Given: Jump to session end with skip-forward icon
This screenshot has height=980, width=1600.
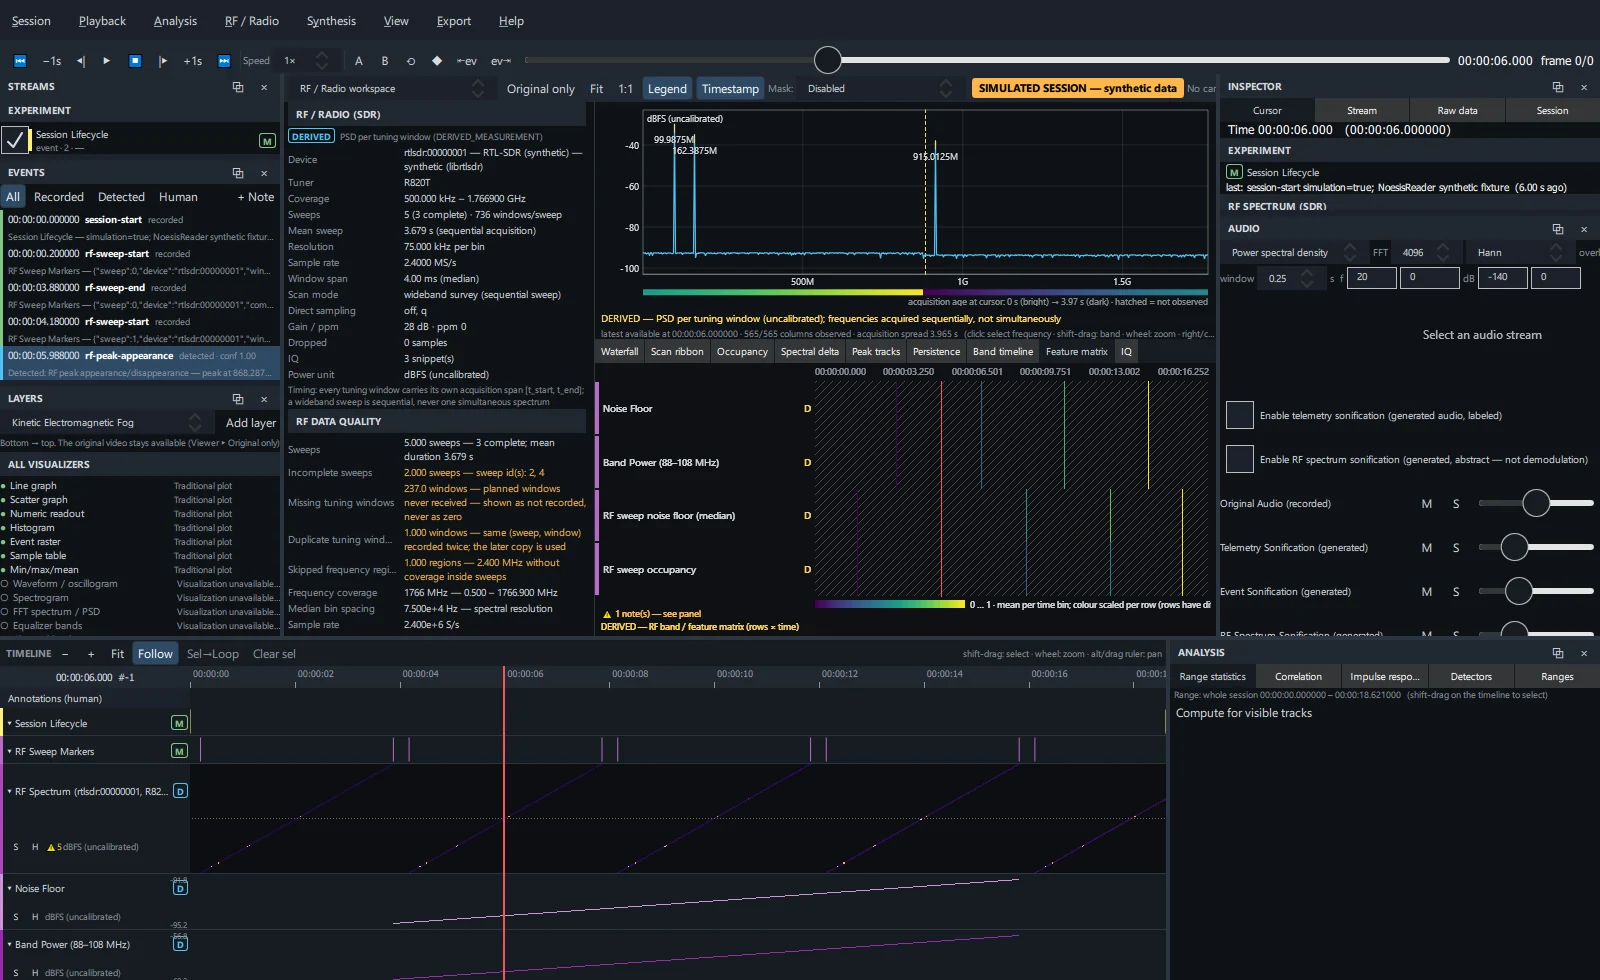Looking at the screenshot, I should [x=224, y=61].
